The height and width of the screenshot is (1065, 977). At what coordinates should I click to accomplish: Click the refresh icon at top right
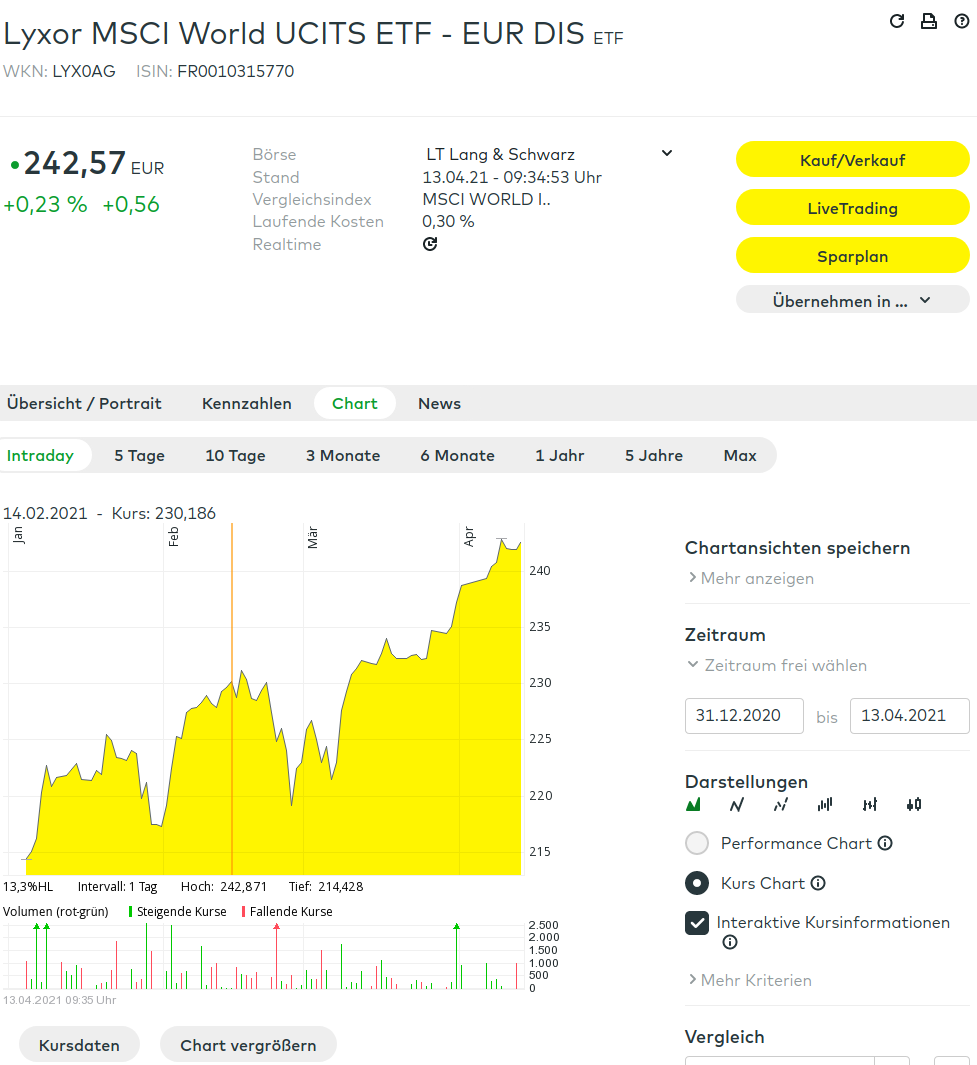click(897, 21)
